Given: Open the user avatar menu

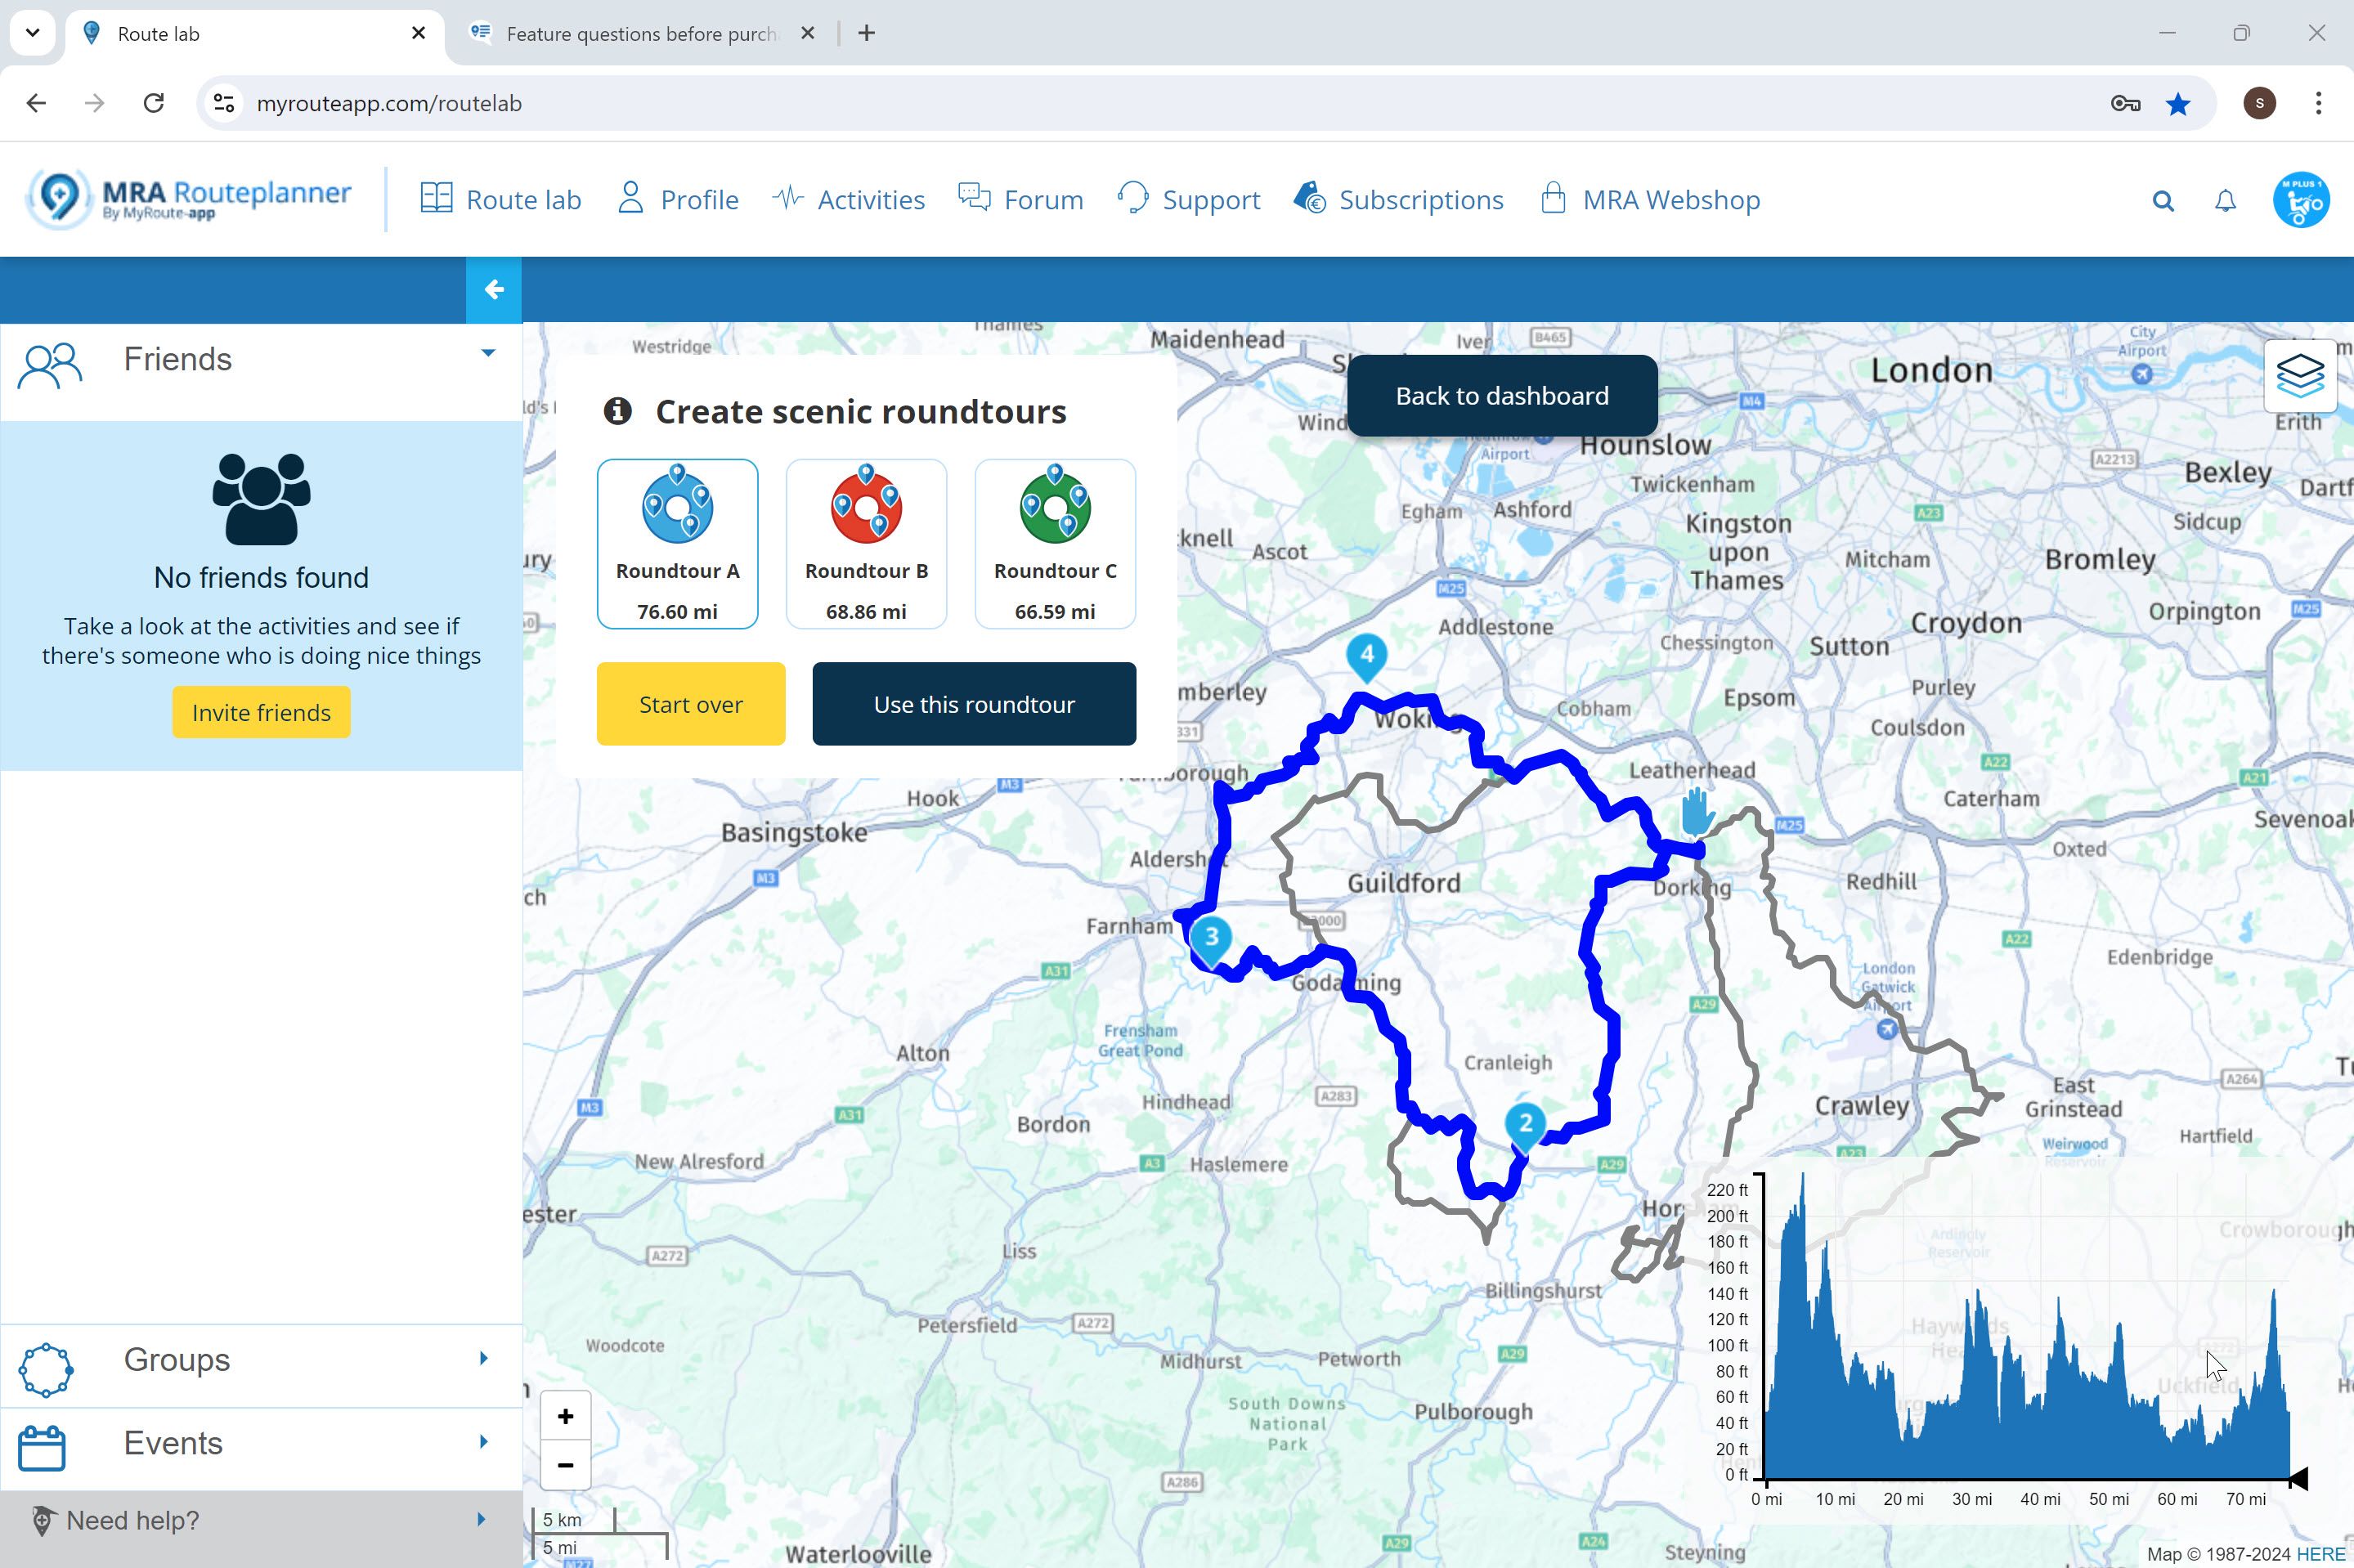Looking at the screenshot, I should point(2301,200).
